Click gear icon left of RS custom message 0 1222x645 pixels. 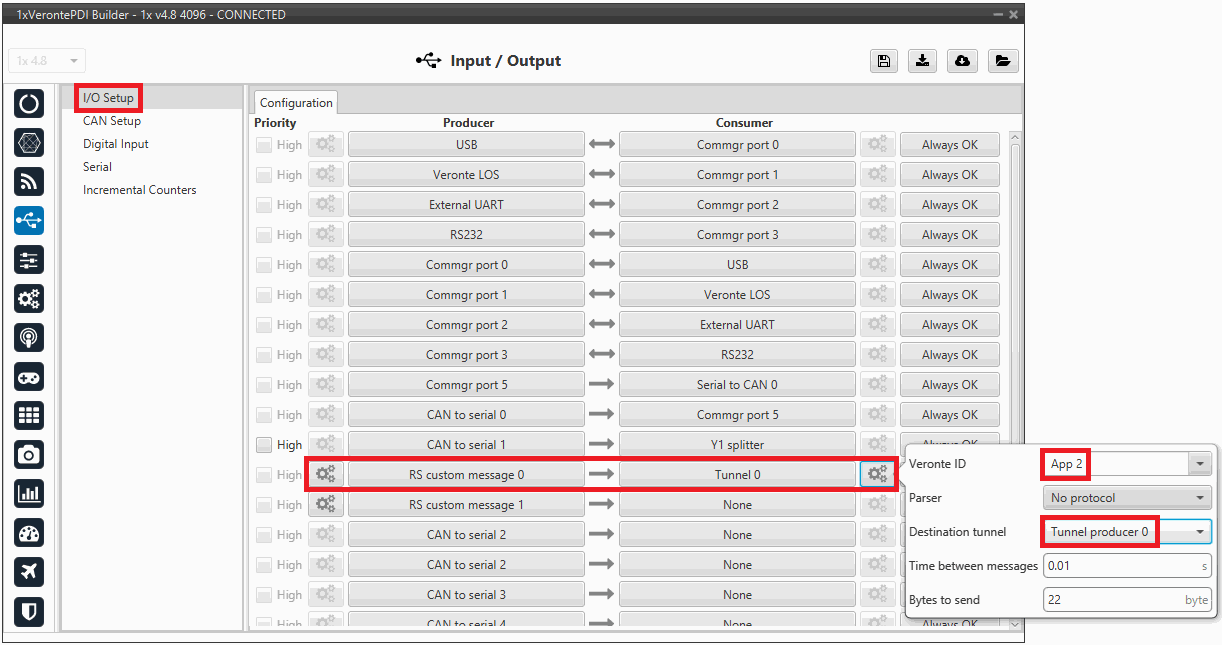point(326,475)
